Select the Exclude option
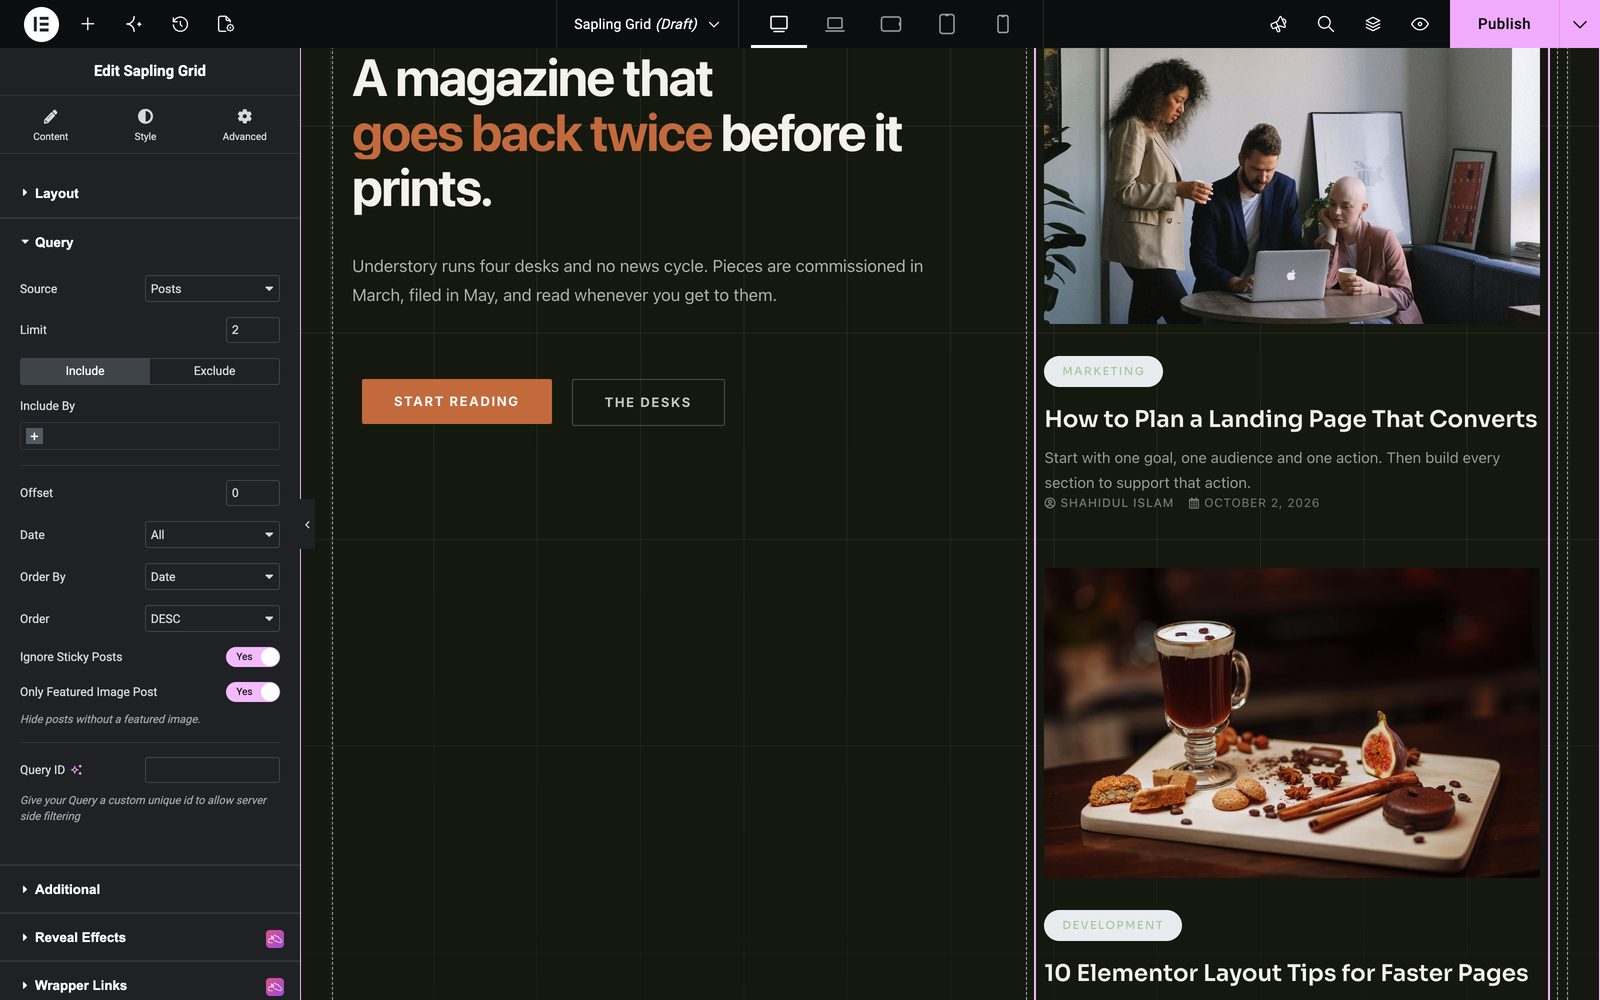This screenshot has height=1000, width=1600. pyautogui.click(x=215, y=371)
